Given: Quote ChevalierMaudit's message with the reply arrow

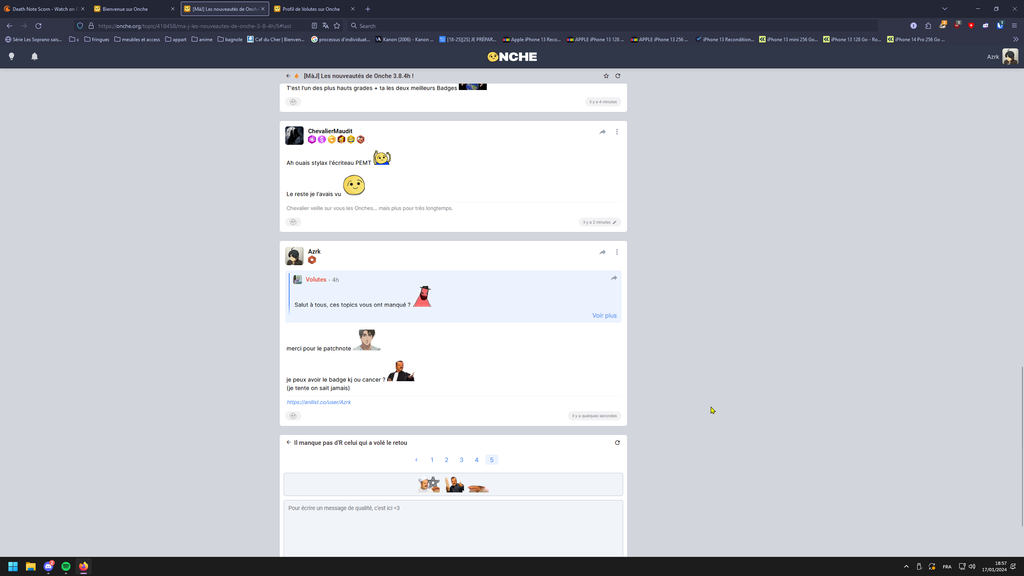Looking at the screenshot, I should click(x=602, y=132).
